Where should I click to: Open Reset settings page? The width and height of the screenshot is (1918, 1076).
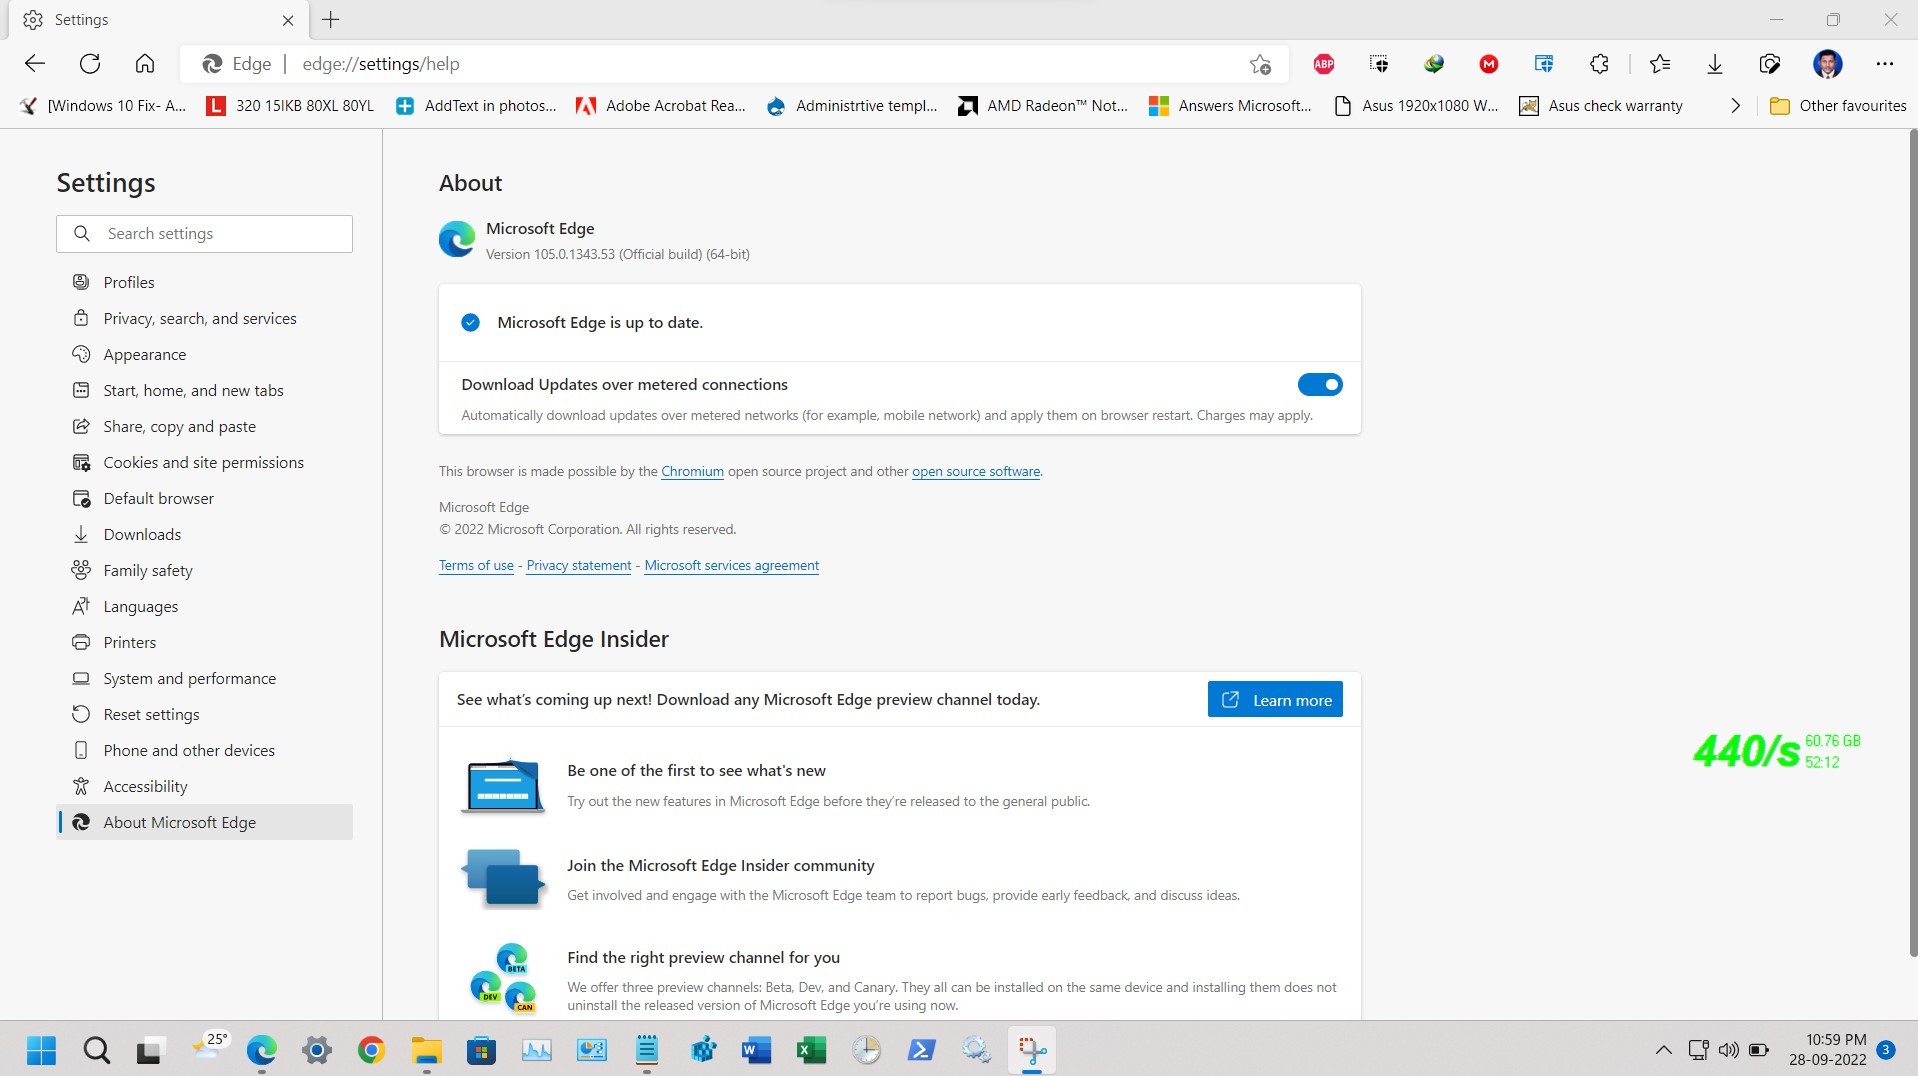pos(205,714)
